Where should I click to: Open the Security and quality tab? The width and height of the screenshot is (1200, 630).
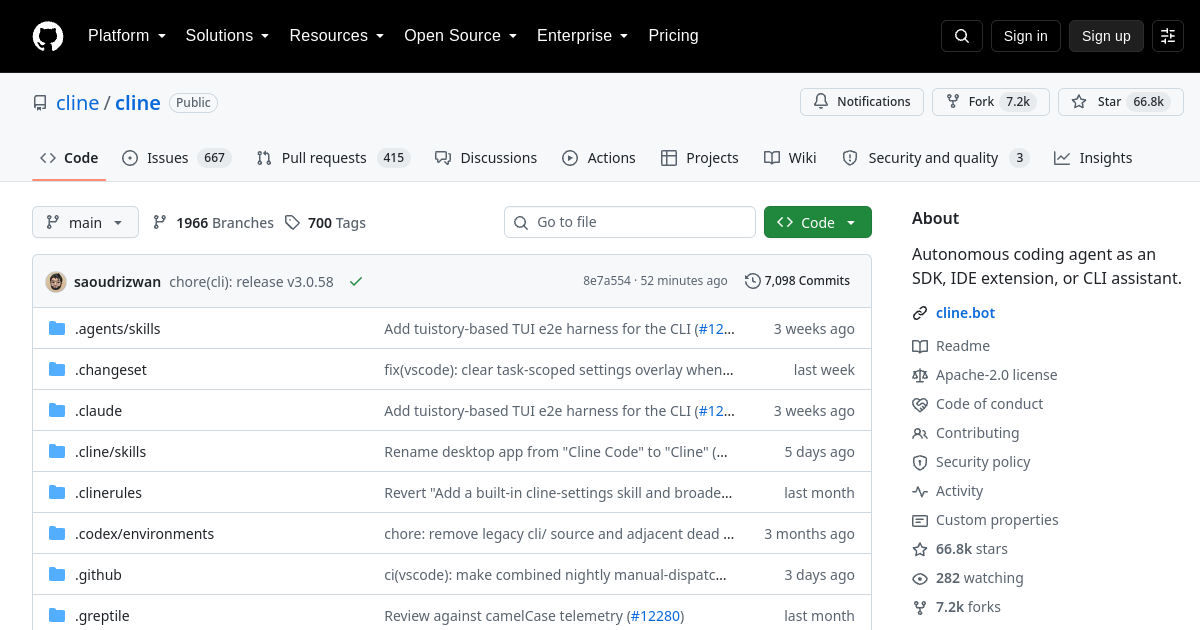935,158
